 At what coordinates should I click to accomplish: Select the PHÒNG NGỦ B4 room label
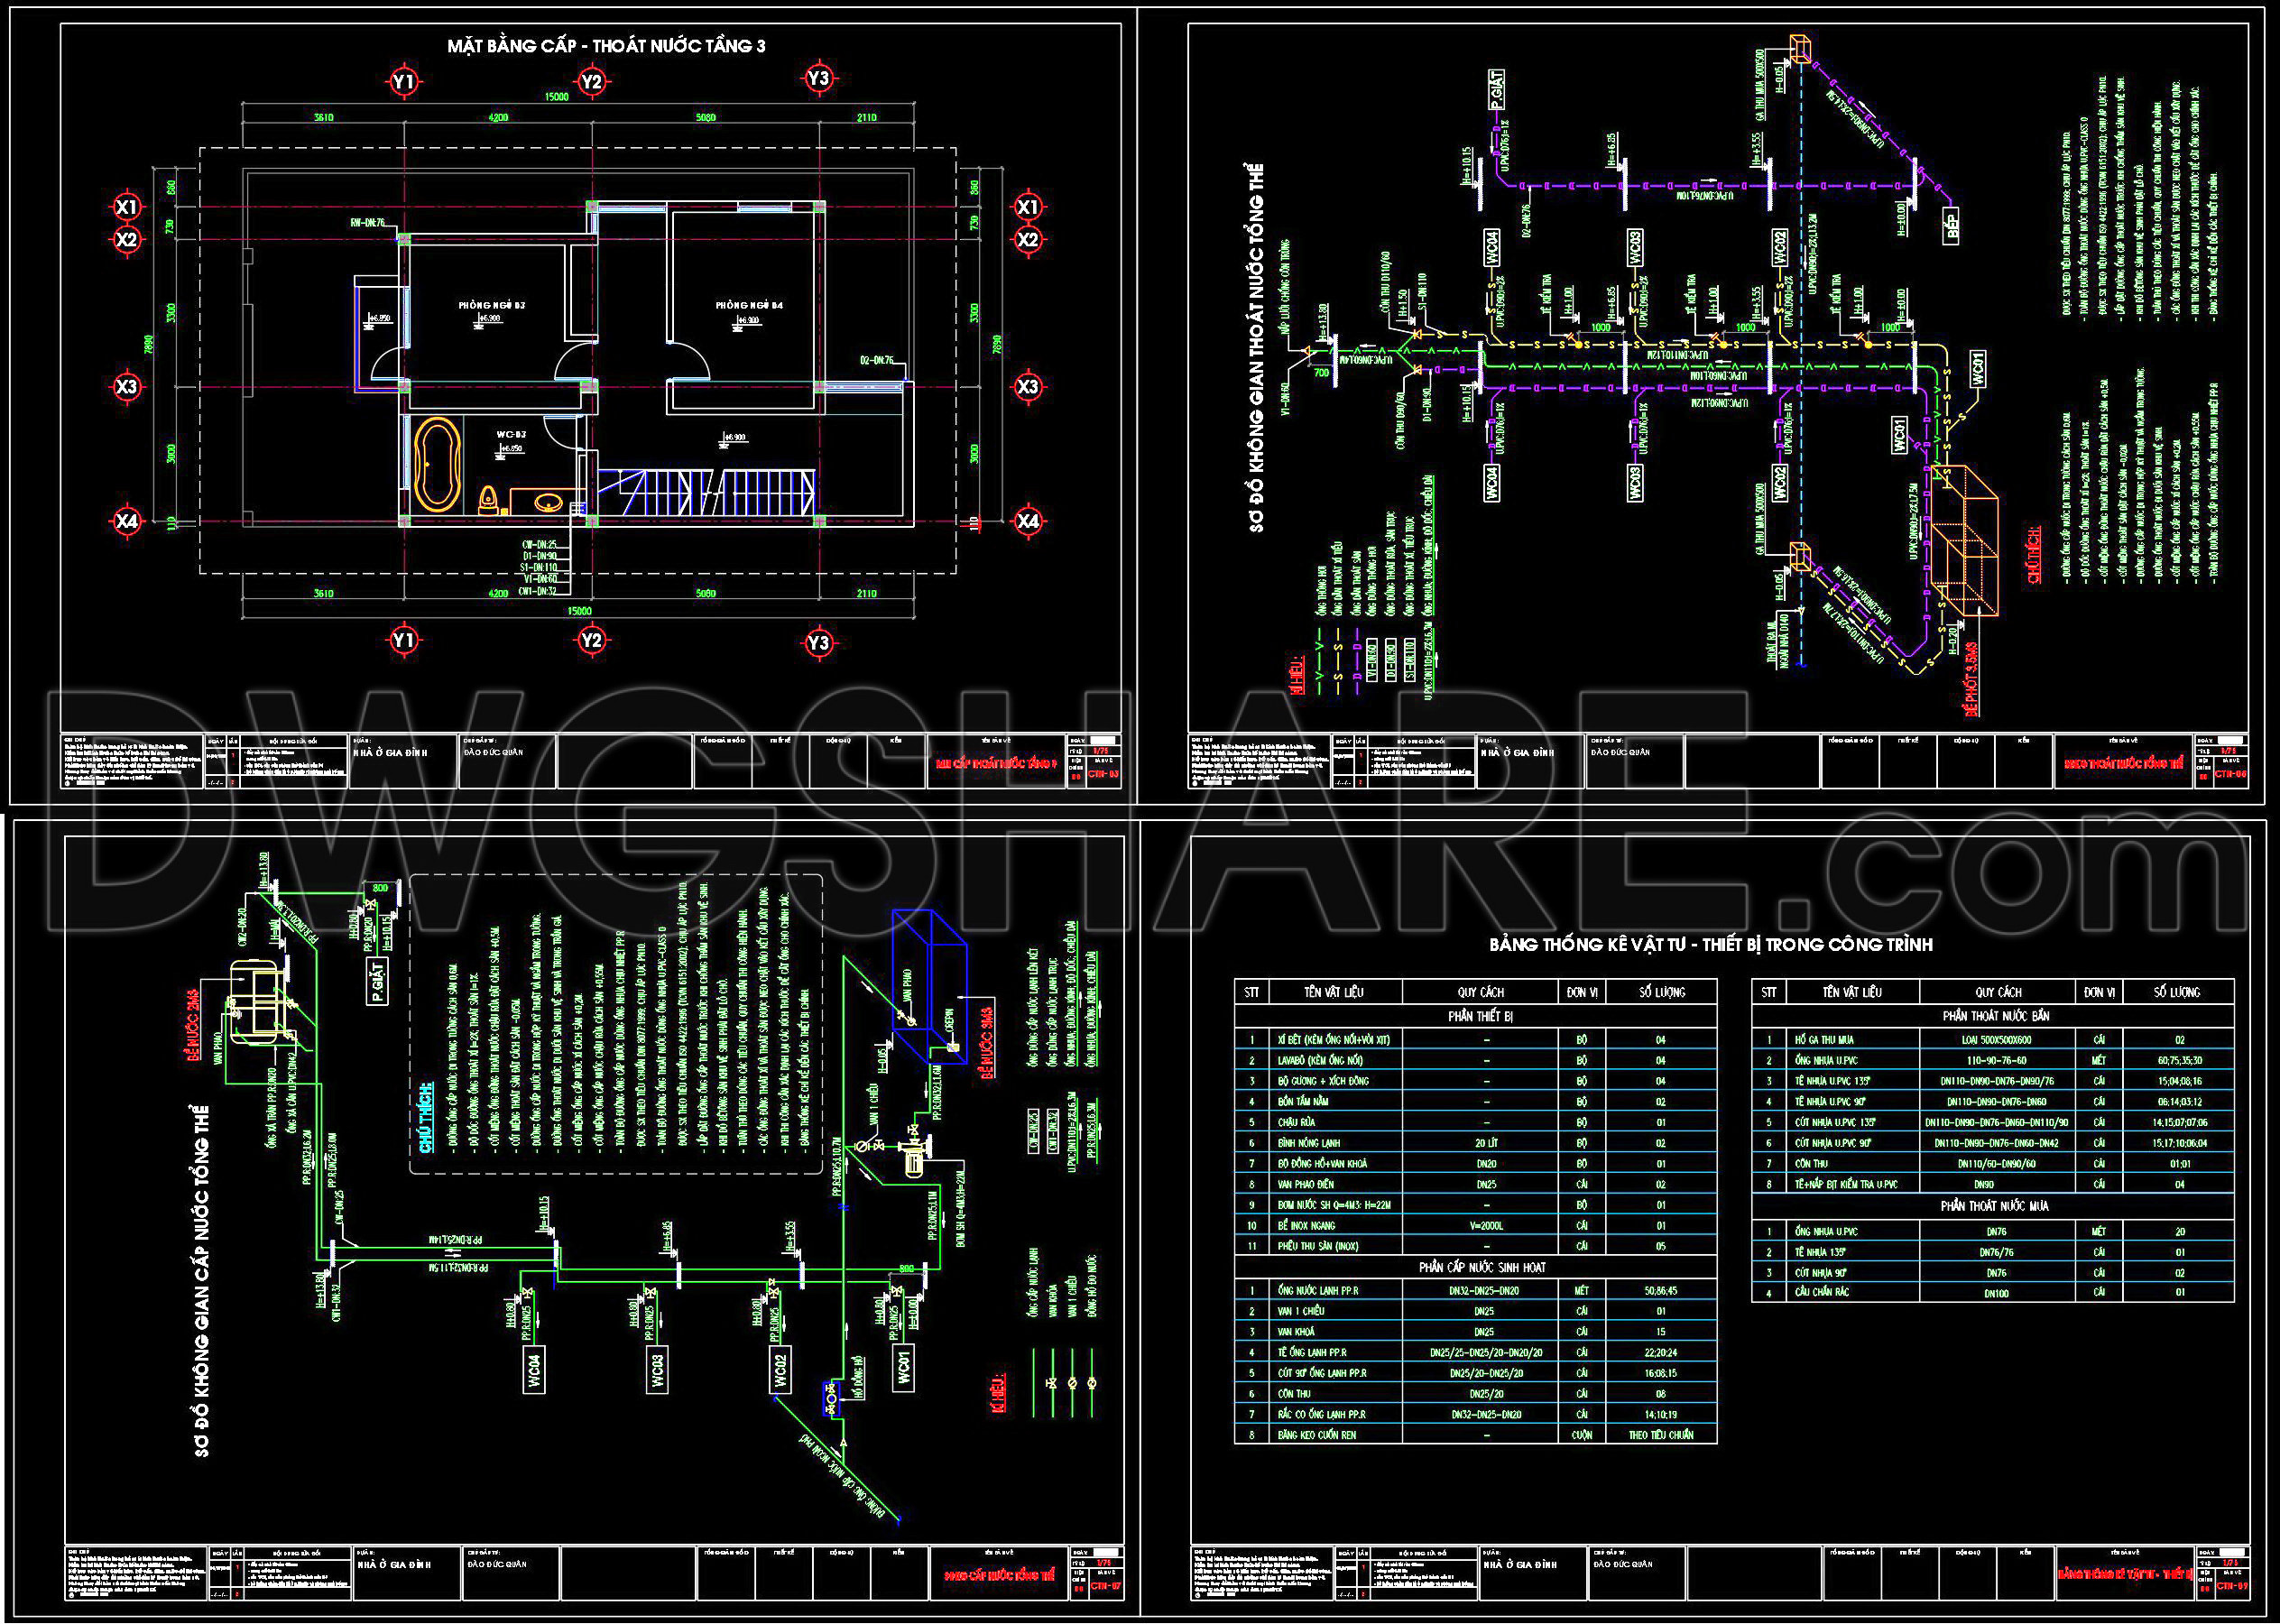tap(749, 305)
